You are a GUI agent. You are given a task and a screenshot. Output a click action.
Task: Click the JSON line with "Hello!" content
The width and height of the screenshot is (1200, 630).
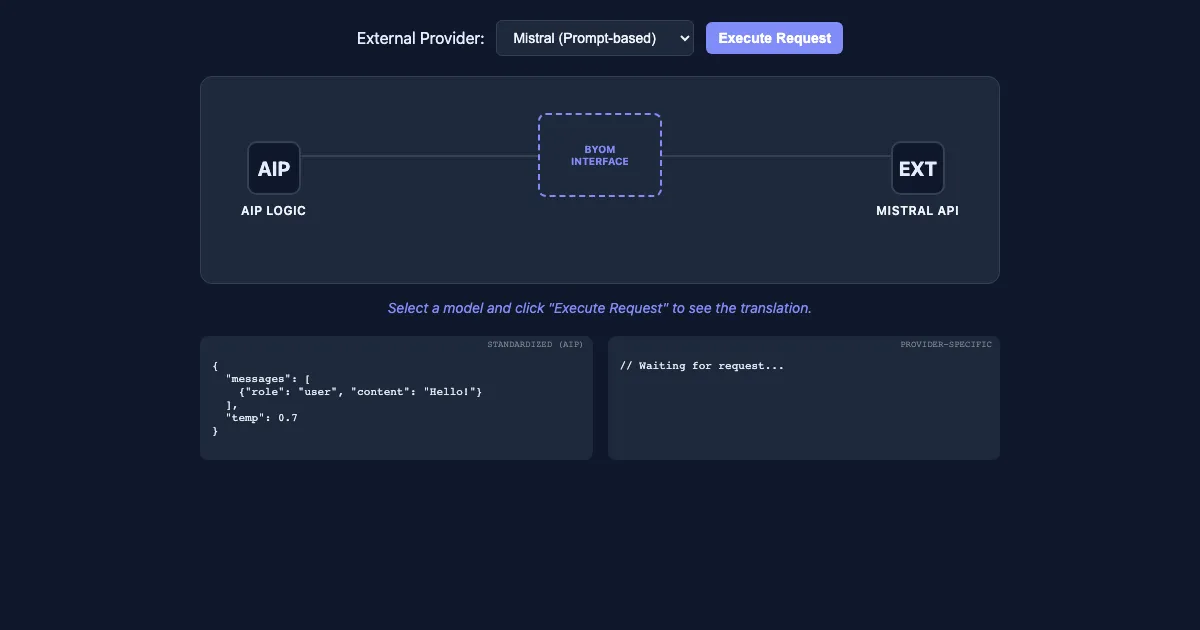tap(361, 392)
